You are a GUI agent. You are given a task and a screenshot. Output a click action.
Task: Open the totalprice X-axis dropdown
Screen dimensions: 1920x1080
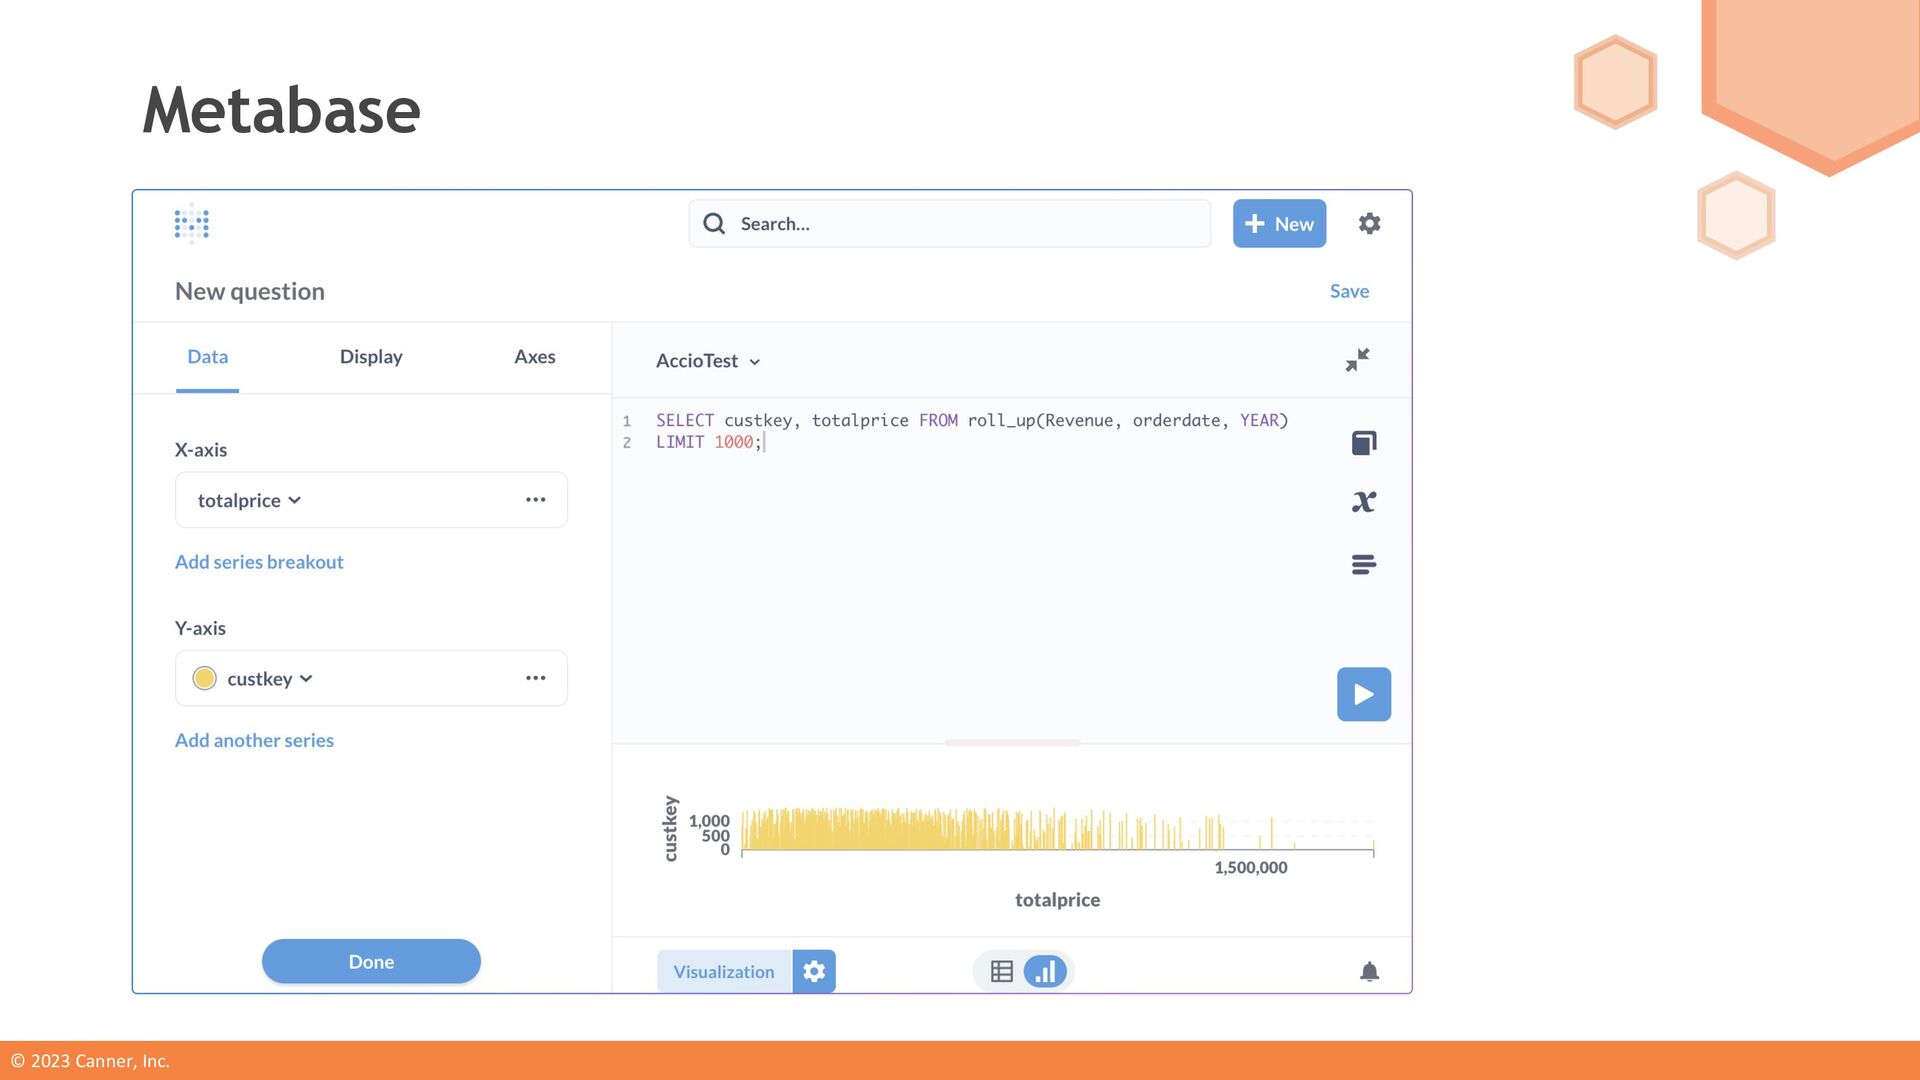[250, 500]
